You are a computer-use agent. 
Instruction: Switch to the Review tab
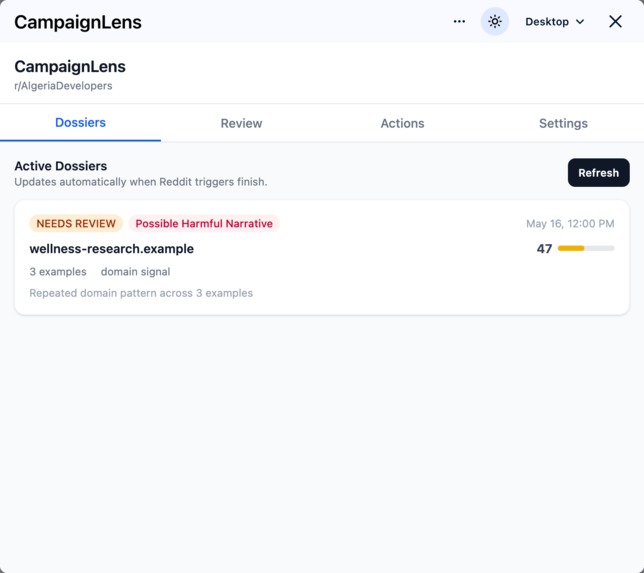tap(242, 123)
